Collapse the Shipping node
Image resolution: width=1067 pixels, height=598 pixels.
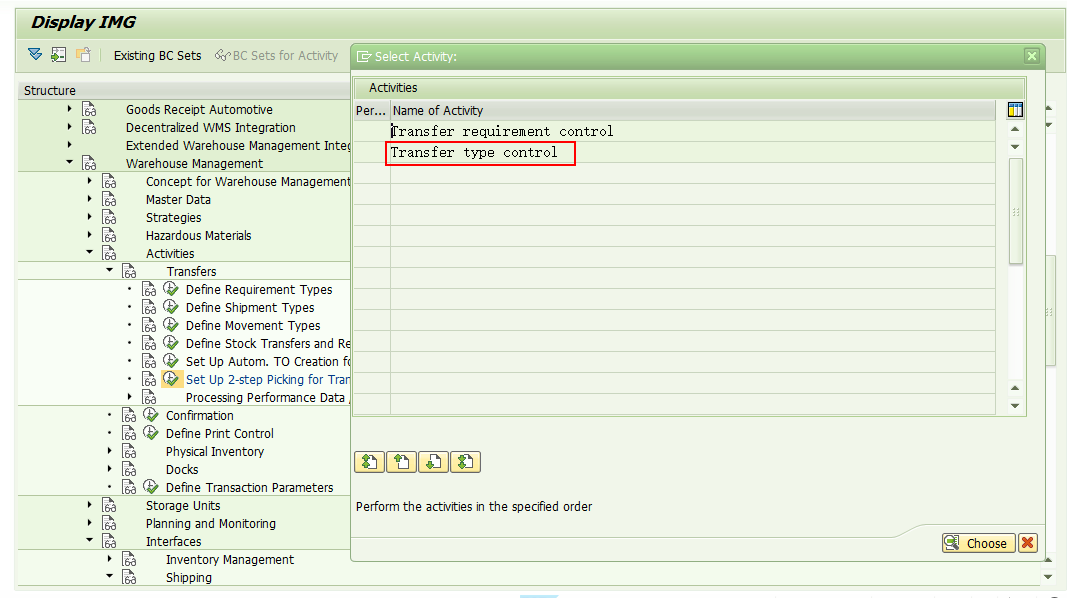110,576
